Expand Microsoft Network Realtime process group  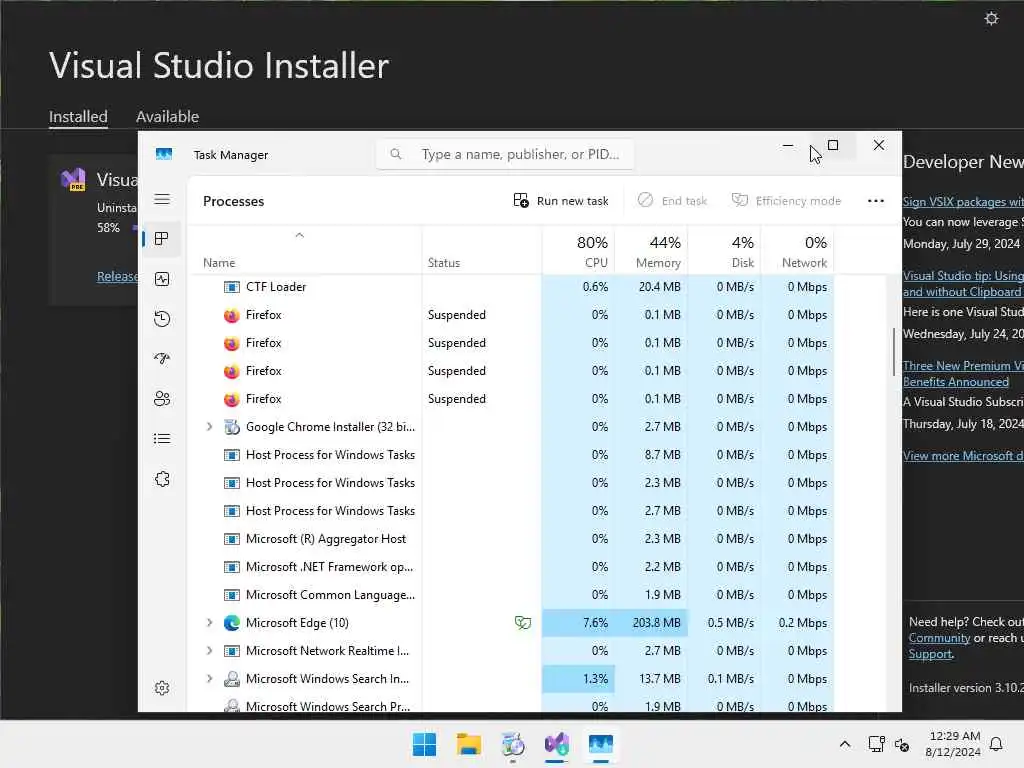[209, 650]
